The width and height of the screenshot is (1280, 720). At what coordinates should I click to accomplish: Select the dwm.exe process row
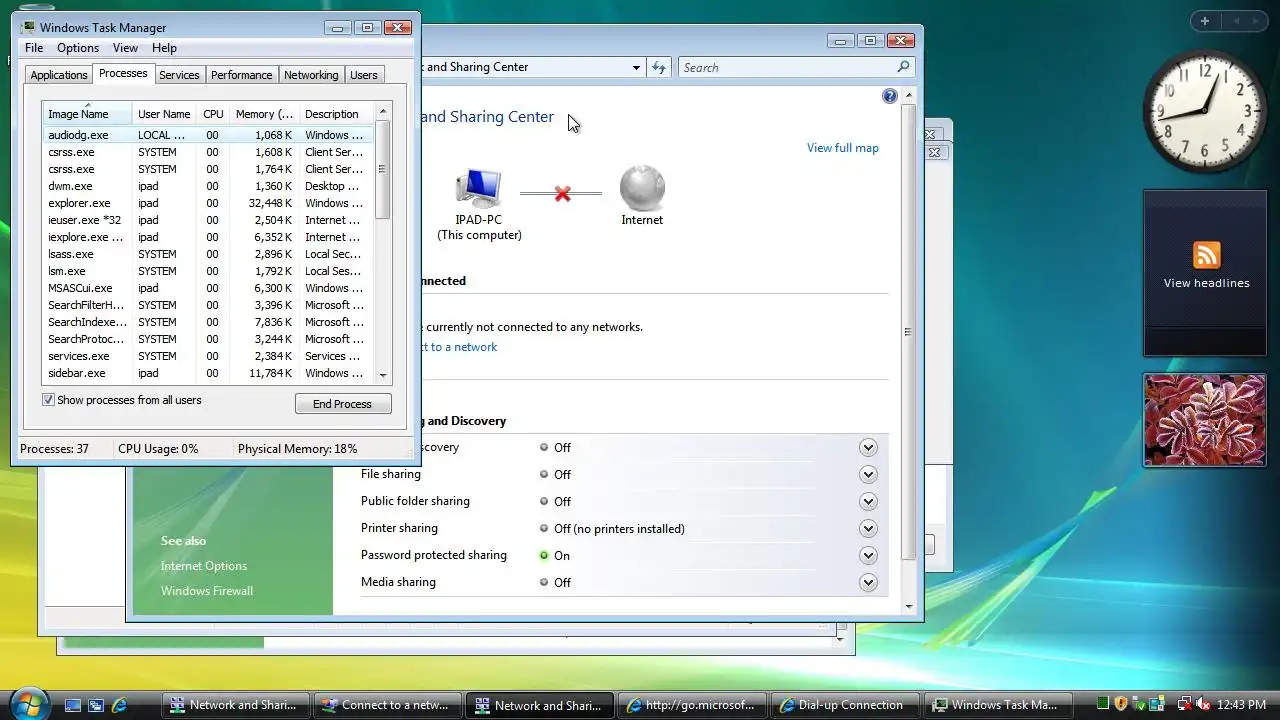[x=208, y=186]
